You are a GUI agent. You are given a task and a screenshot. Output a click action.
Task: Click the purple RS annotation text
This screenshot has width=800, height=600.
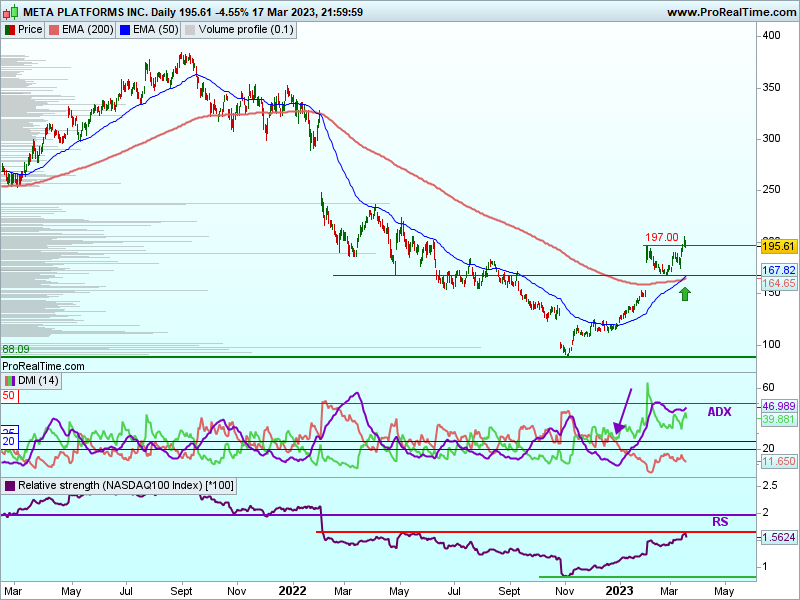tap(720, 522)
